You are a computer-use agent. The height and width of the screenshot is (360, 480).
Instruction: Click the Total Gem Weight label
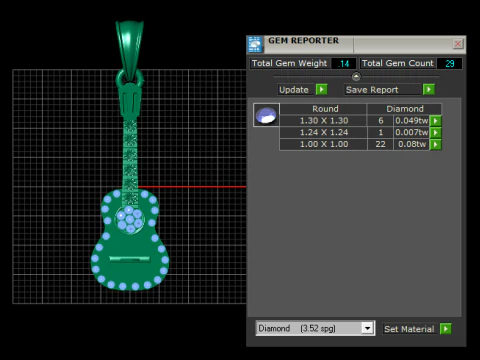[289, 63]
